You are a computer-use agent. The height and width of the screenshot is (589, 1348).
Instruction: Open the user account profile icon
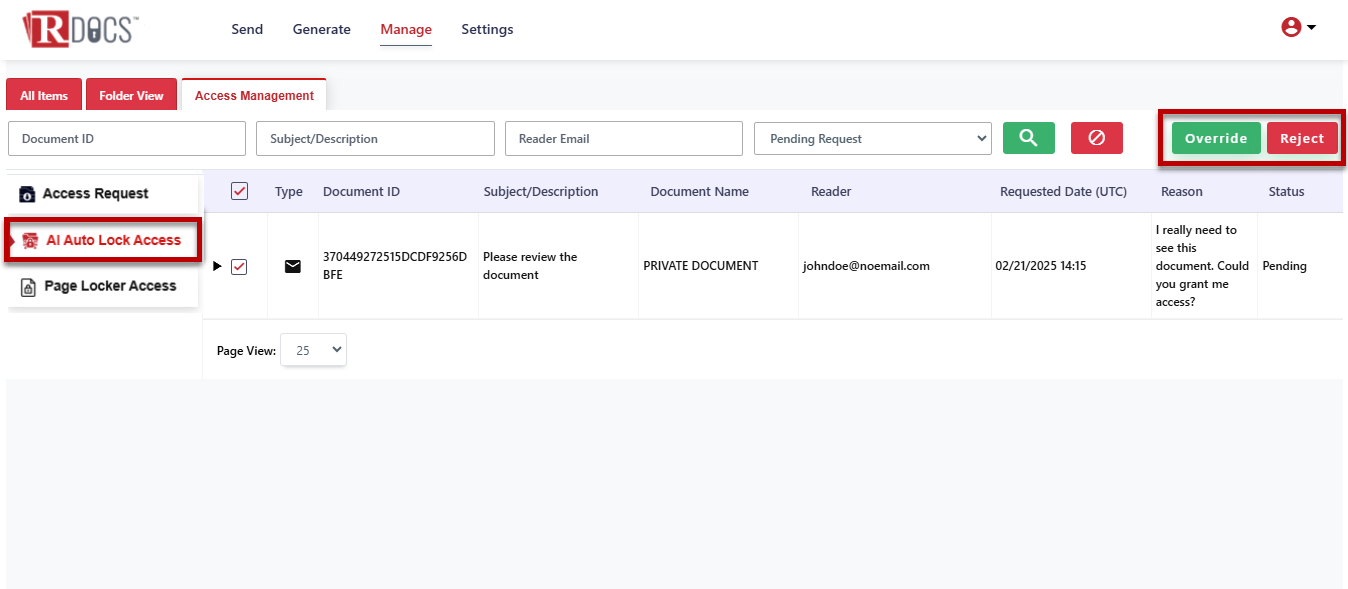tap(1291, 28)
